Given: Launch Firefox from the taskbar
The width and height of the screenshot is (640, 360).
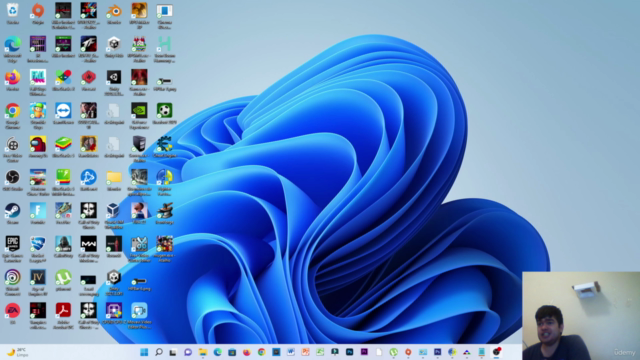Looking at the screenshot, I should click(x=247, y=352).
